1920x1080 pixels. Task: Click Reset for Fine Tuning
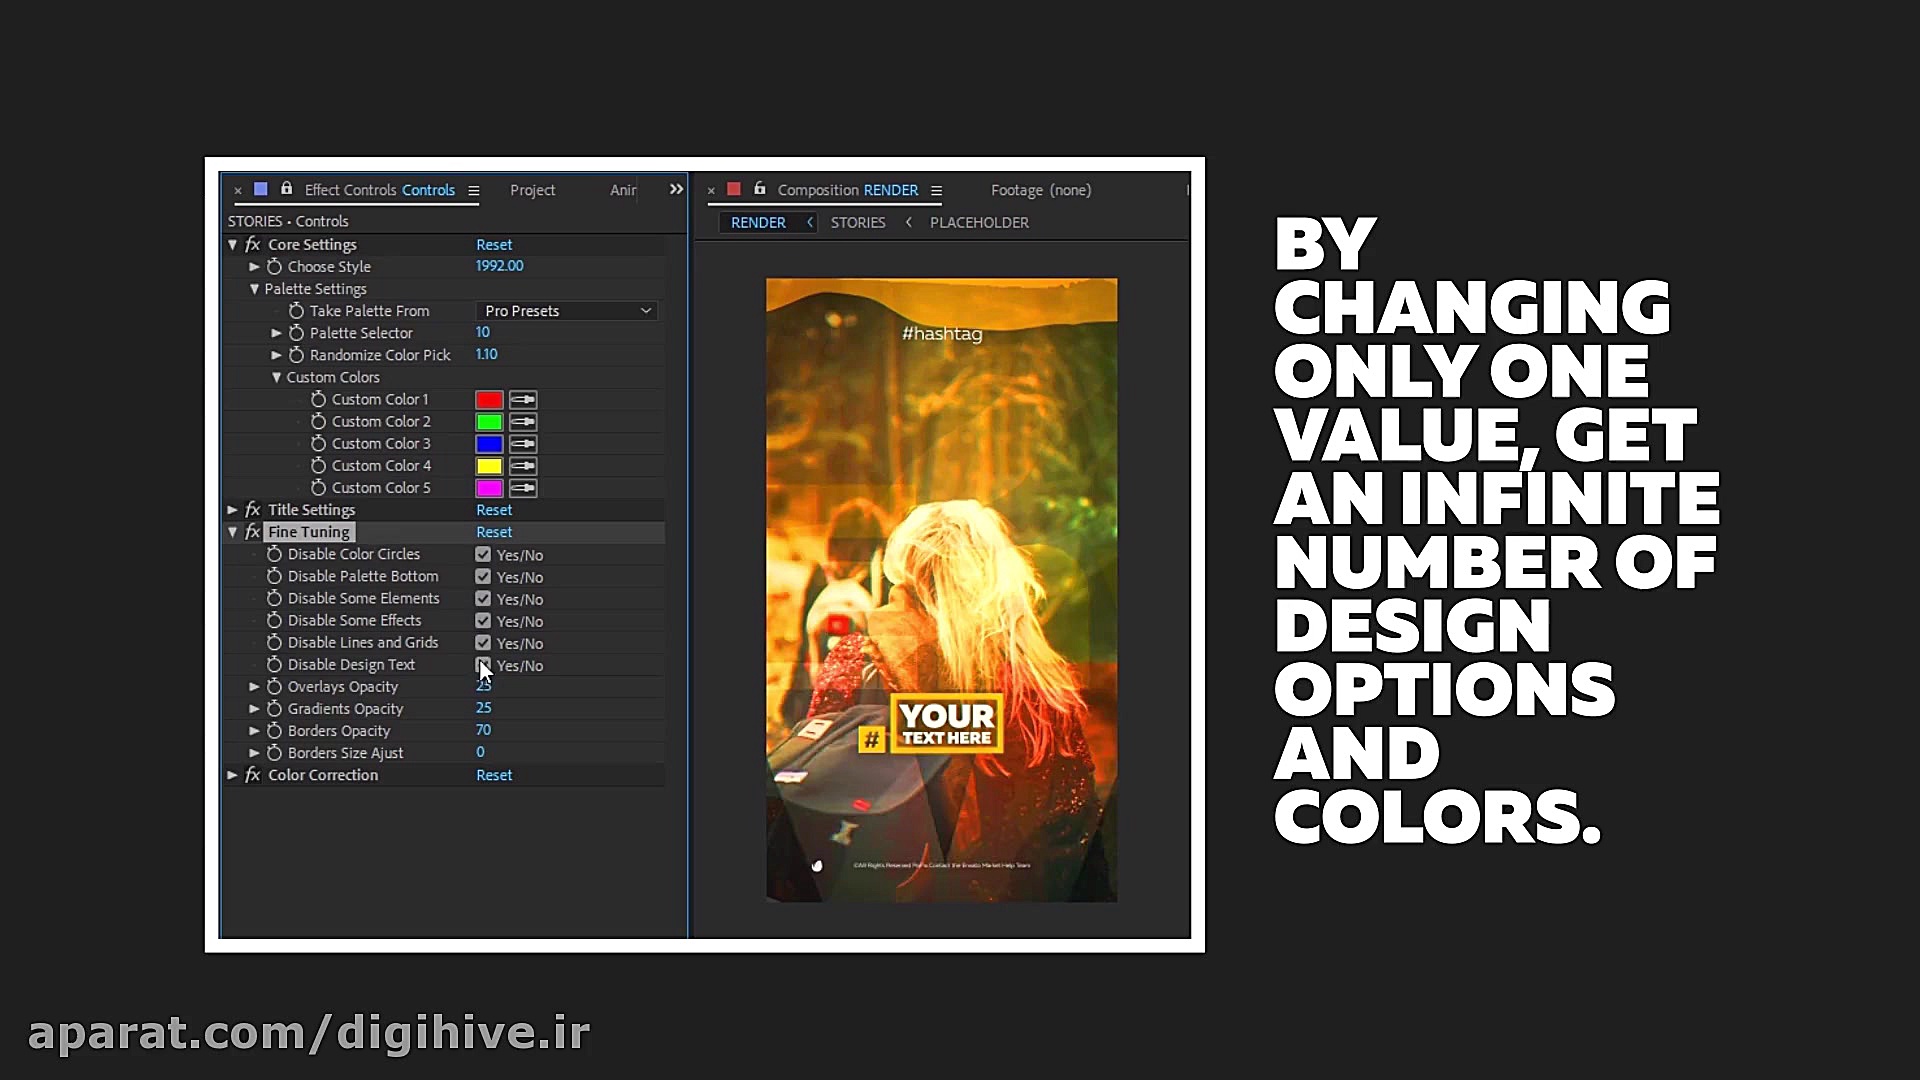coord(494,532)
